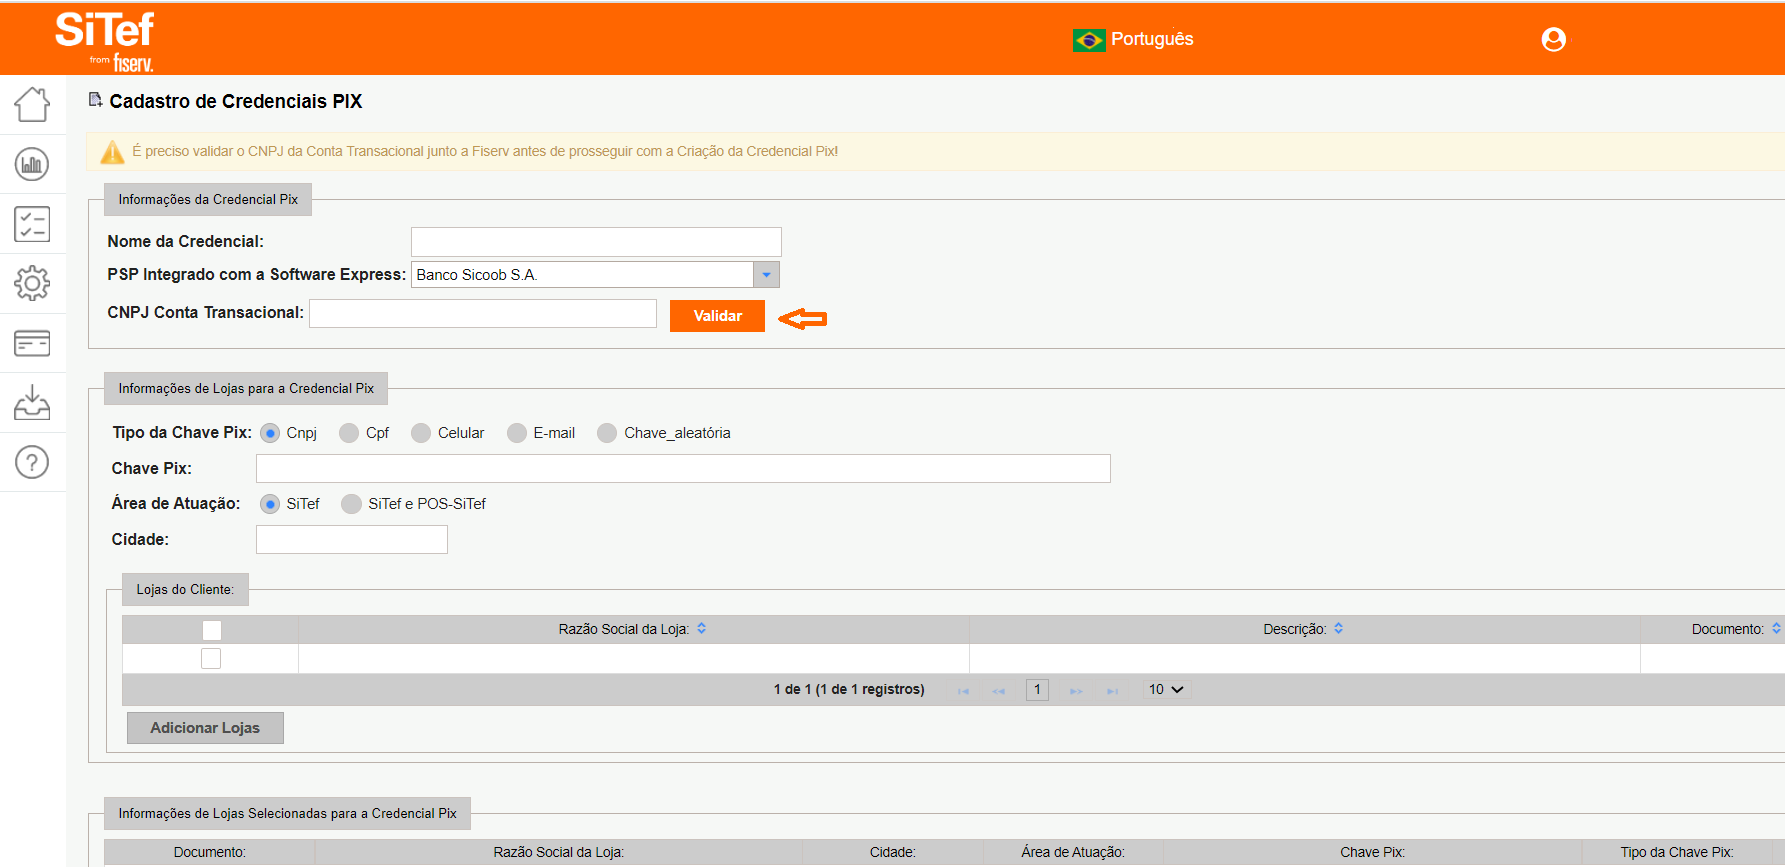Click the user profile icon
The width and height of the screenshot is (1785, 867).
point(1553,39)
